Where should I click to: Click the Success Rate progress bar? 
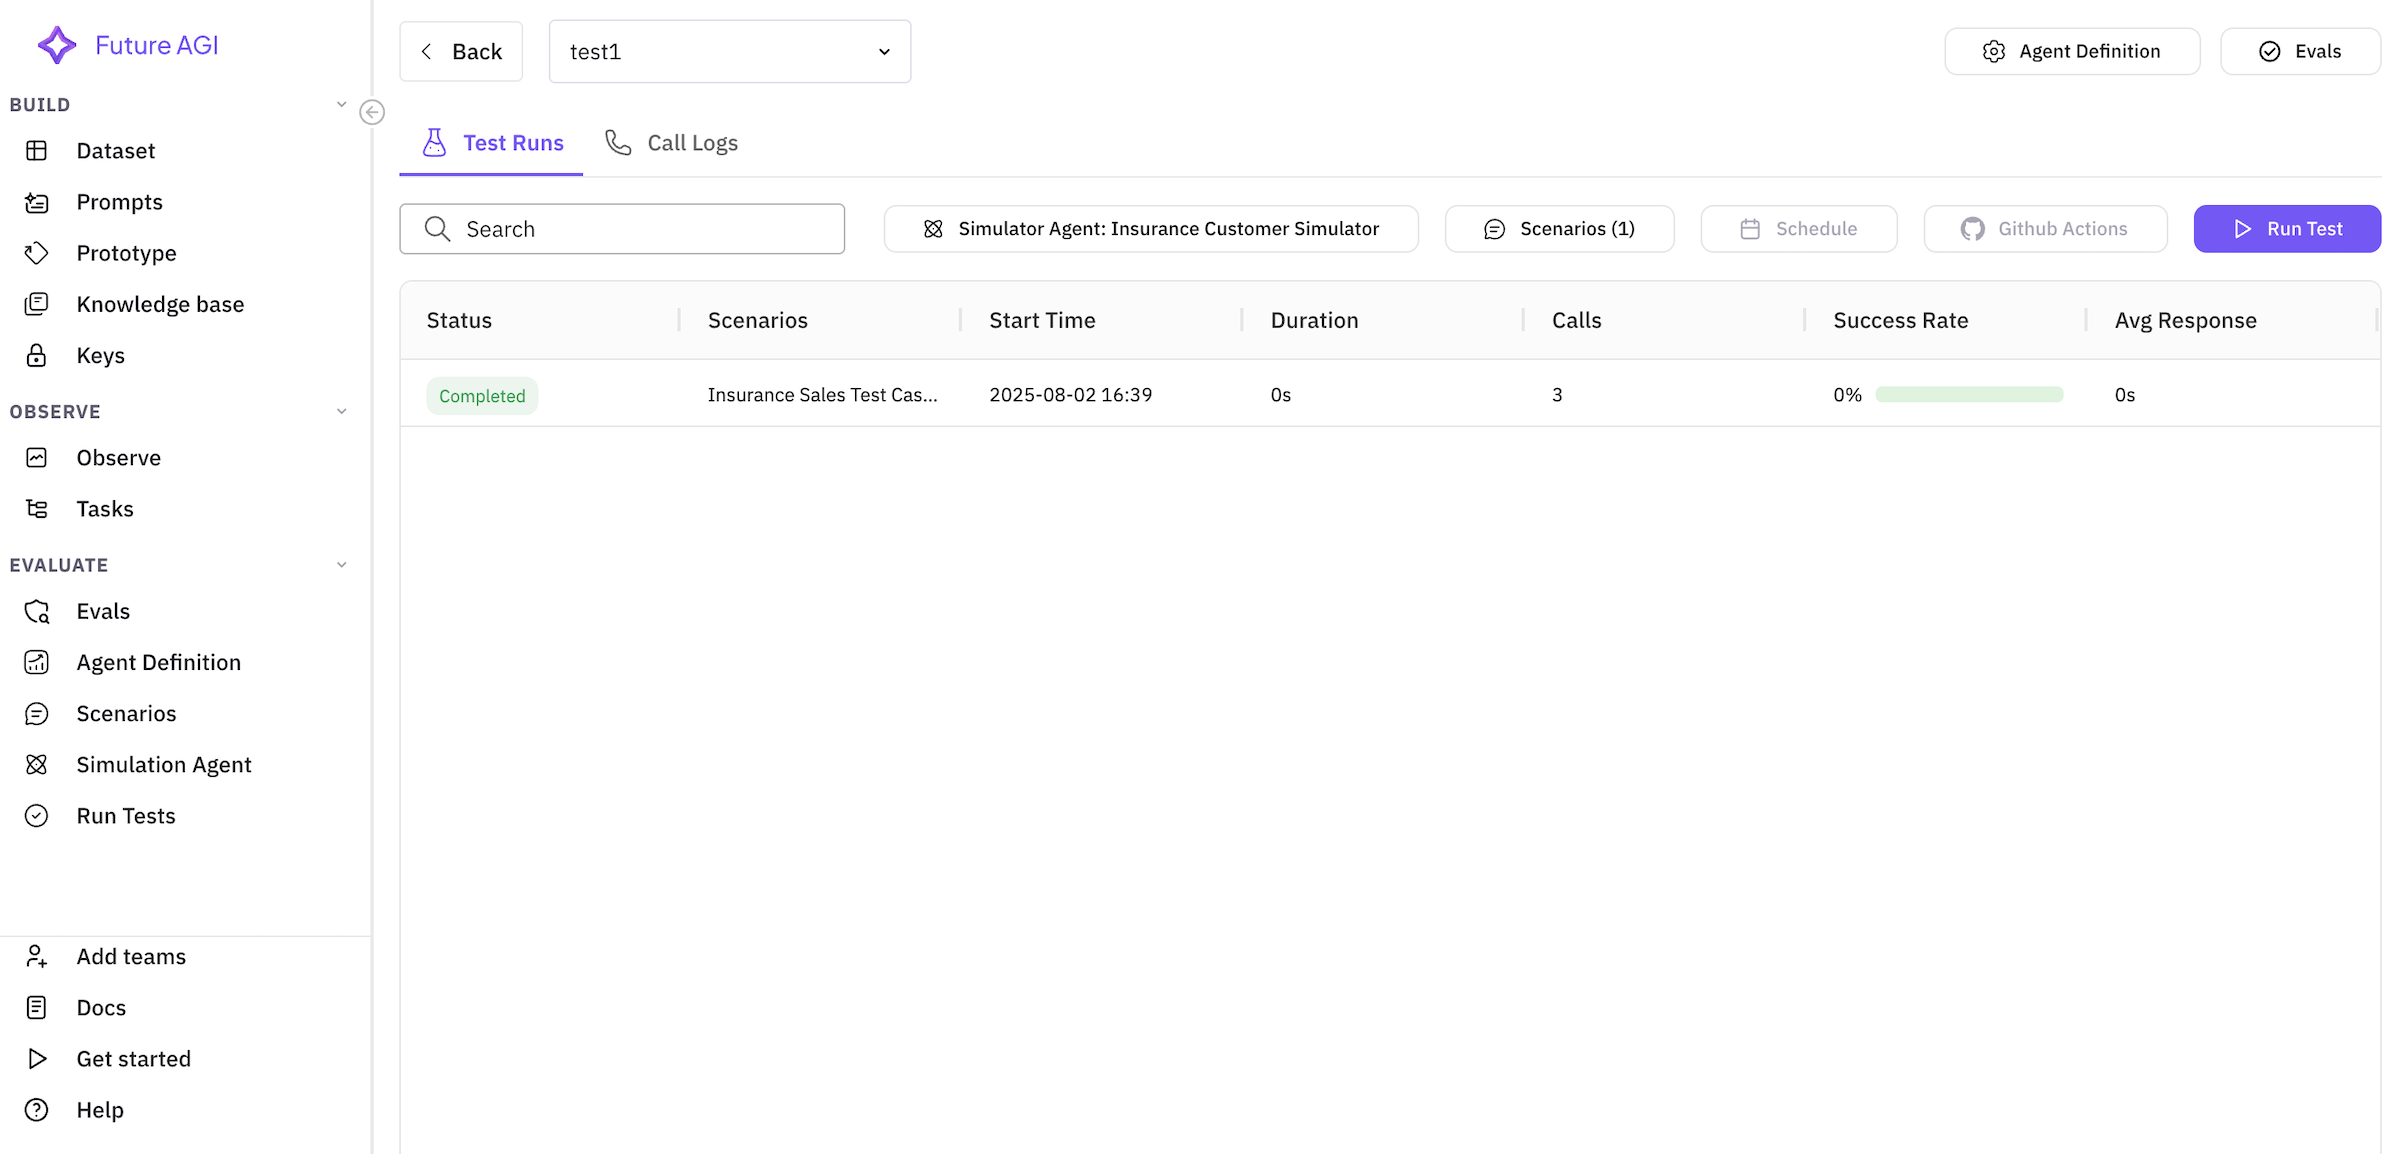coord(1968,395)
